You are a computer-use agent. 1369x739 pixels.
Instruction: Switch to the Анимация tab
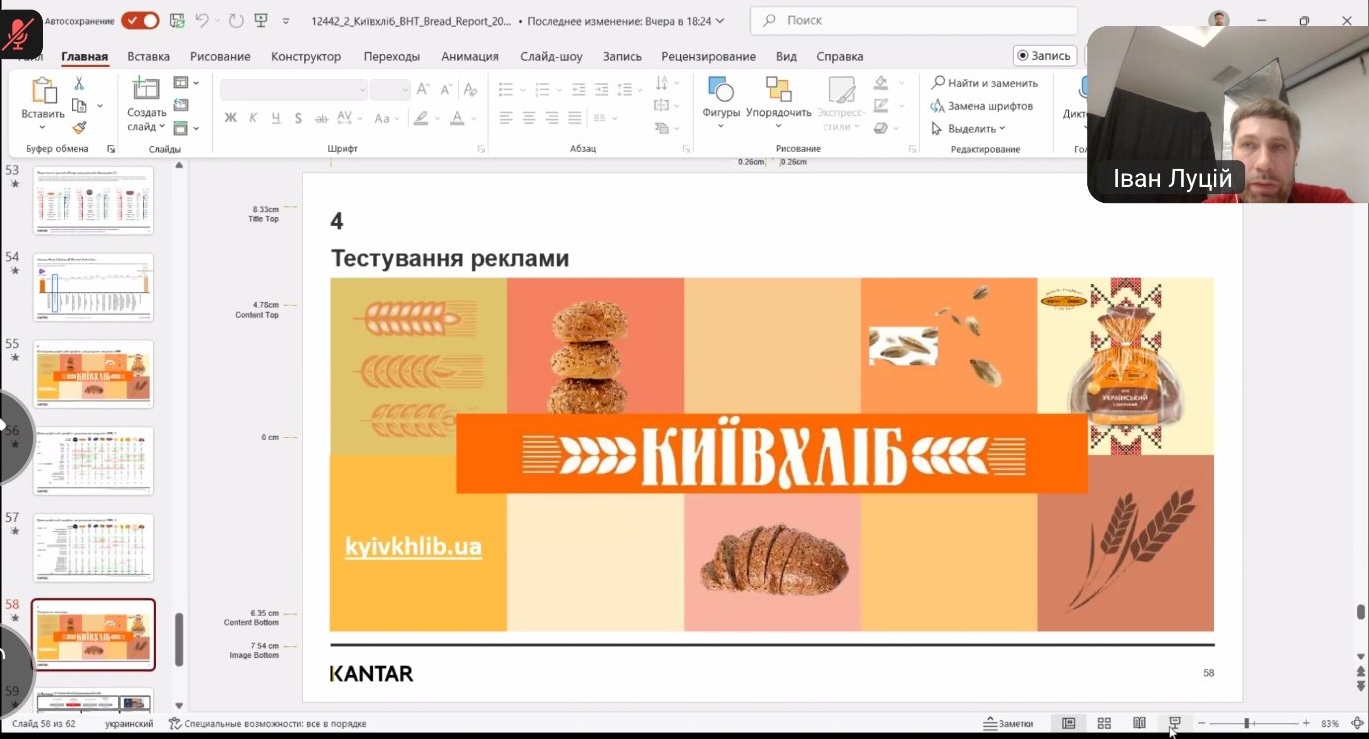(469, 56)
